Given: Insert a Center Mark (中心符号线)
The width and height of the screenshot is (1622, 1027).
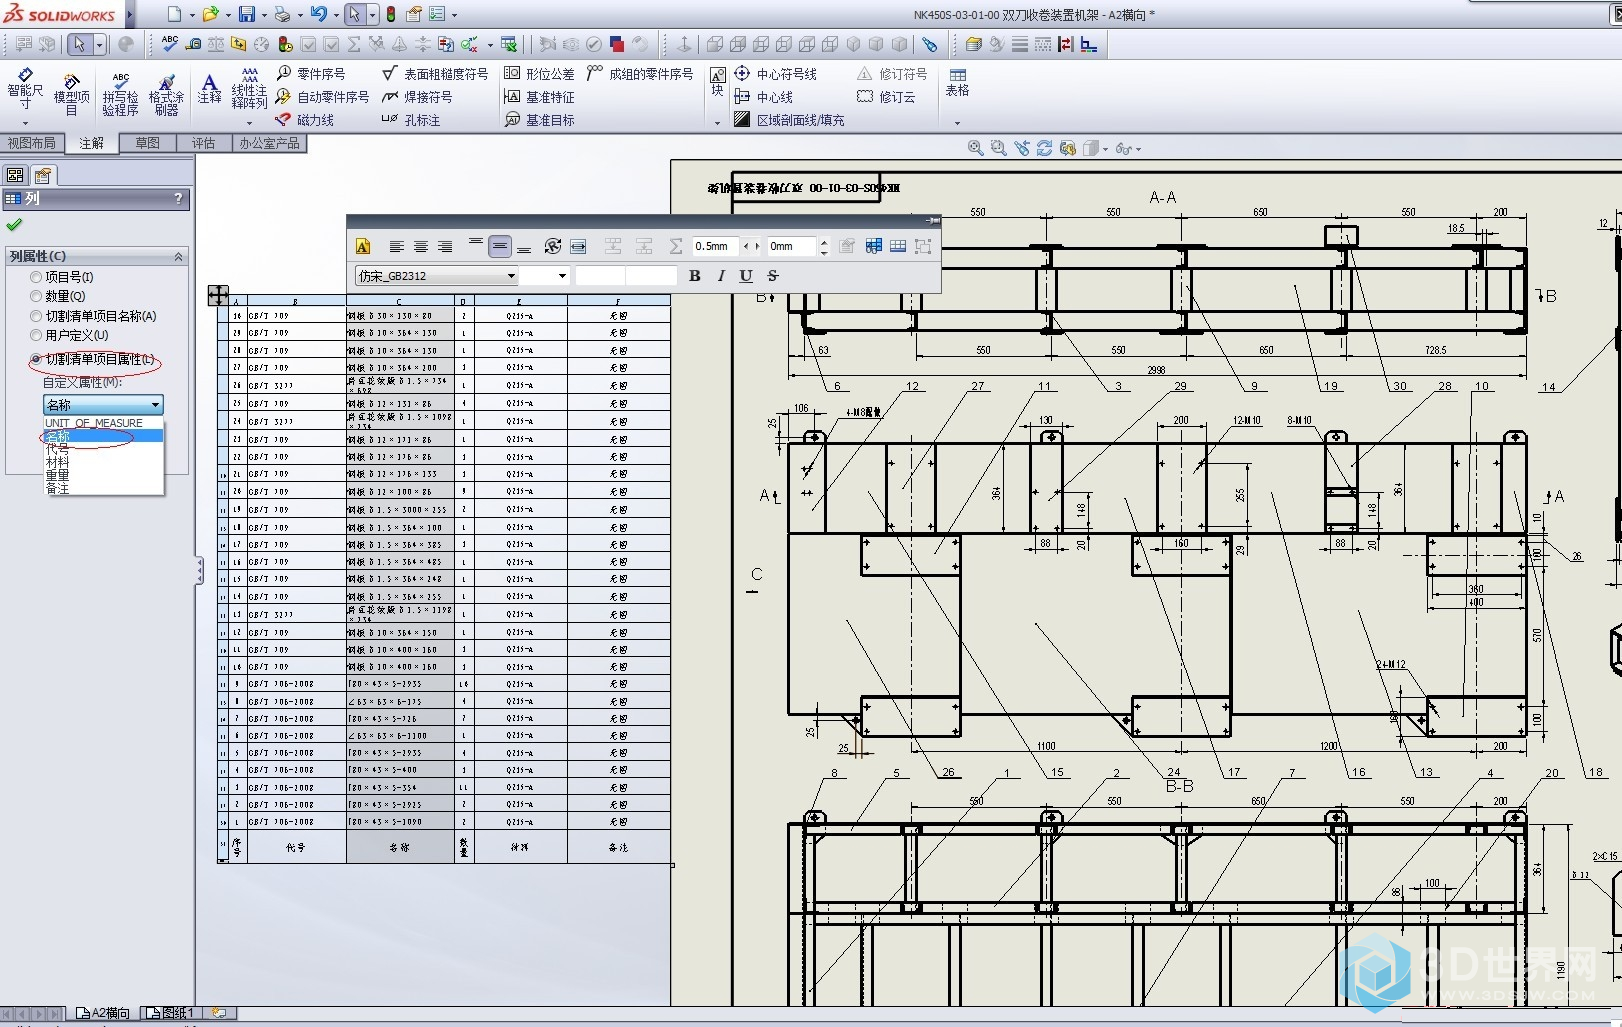Looking at the screenshot, I should [x=775, y=74].
